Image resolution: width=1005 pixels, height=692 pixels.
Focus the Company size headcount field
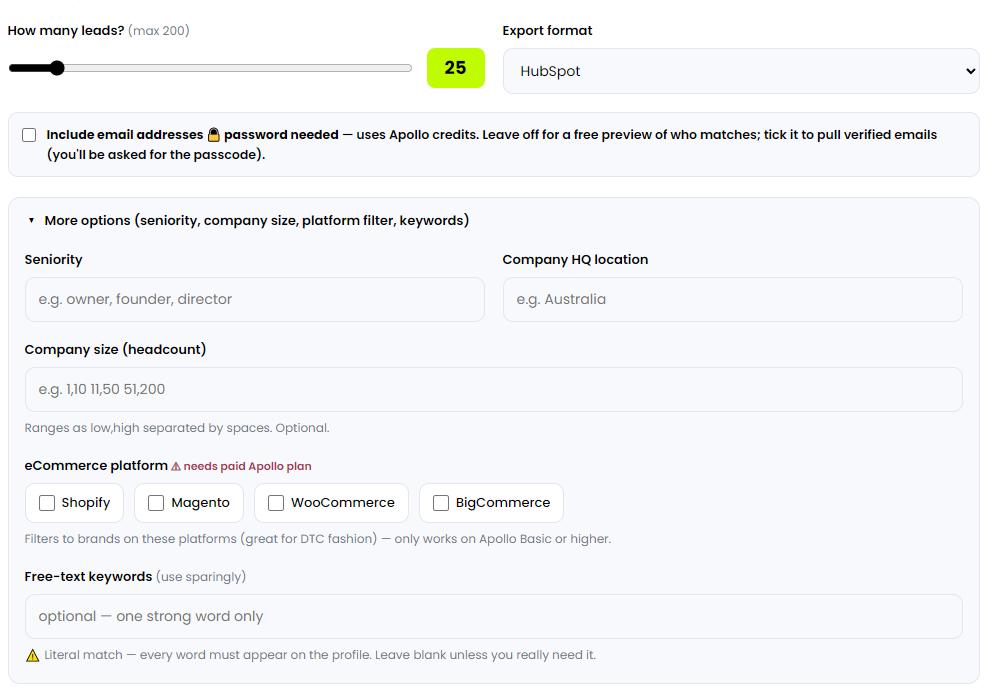click(494, 390)
